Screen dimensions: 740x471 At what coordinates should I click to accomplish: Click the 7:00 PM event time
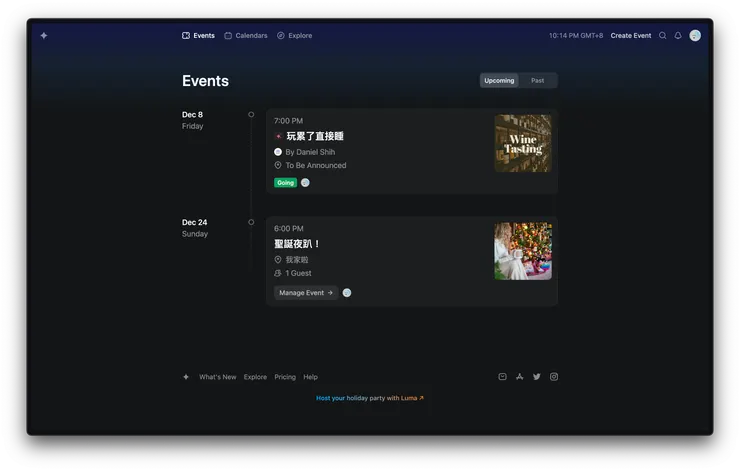click(288, 121)
